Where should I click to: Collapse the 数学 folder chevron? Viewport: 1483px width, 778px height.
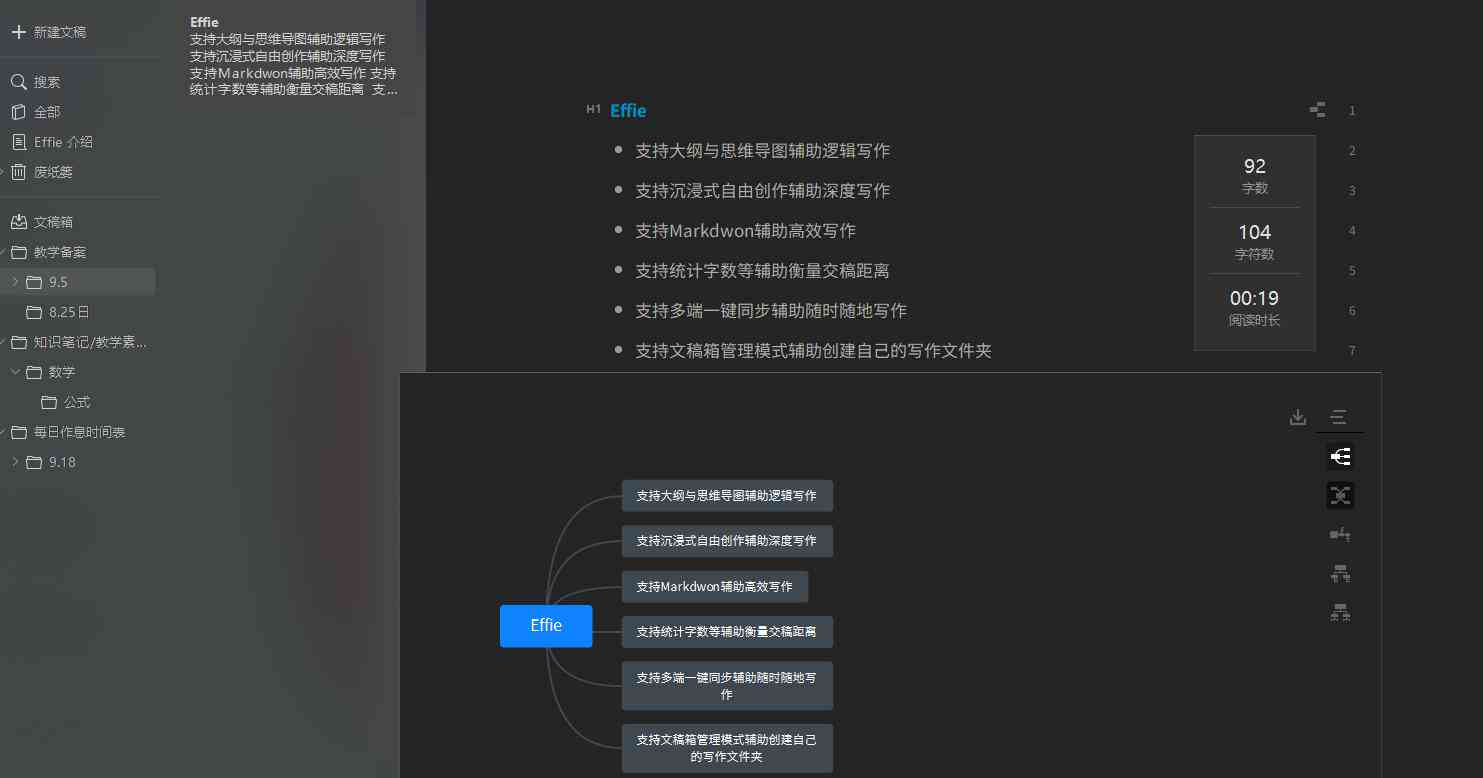[15, 372]
